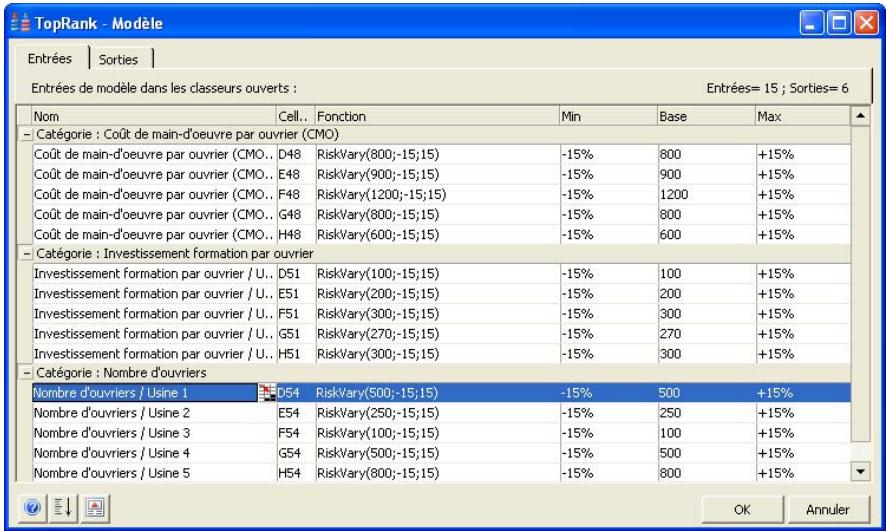Click the vertical scrollbar thumb

(x=860, y=284)
